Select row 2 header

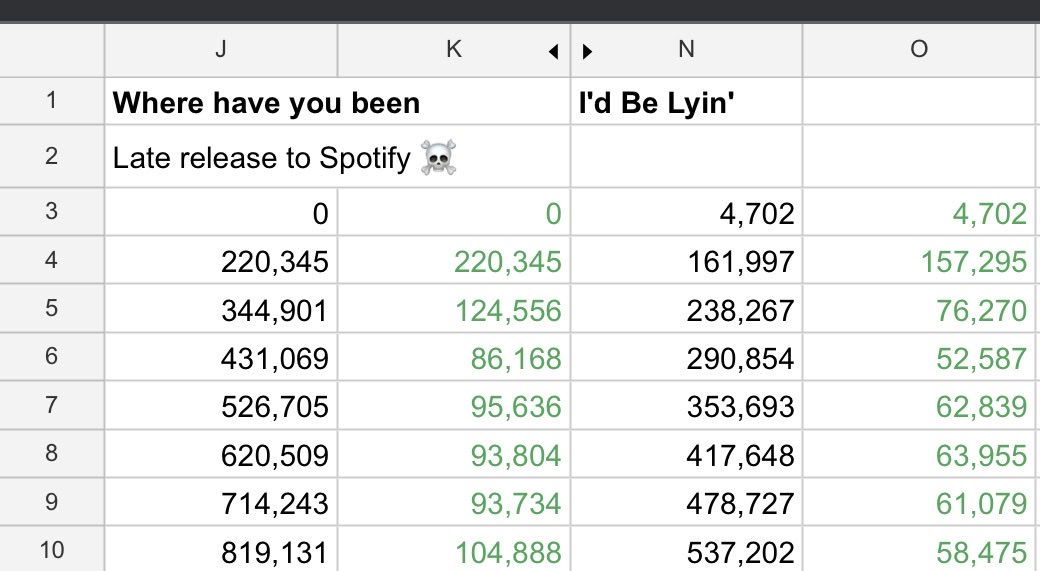point(52,157)
